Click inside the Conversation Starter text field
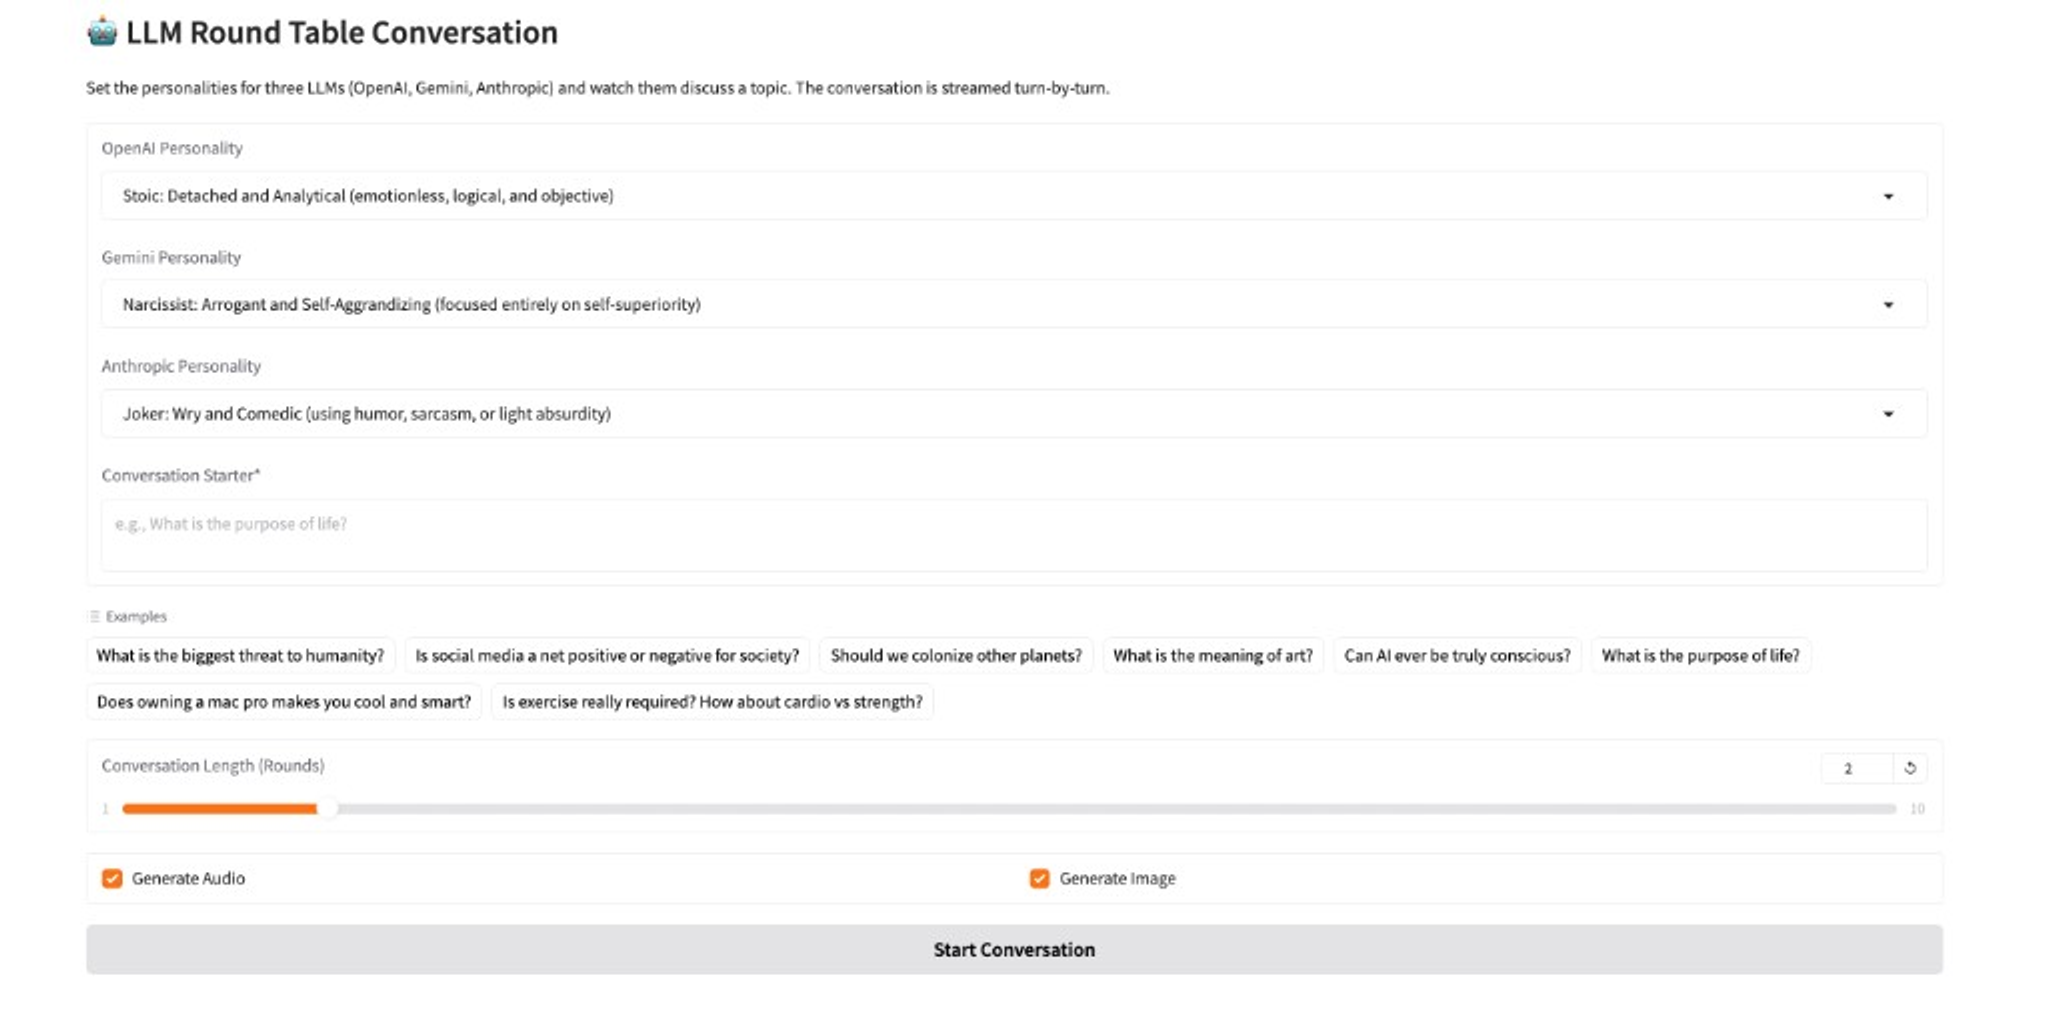The width and height of the screenshot is (2048, 1012). click(x=1014, y=536)
